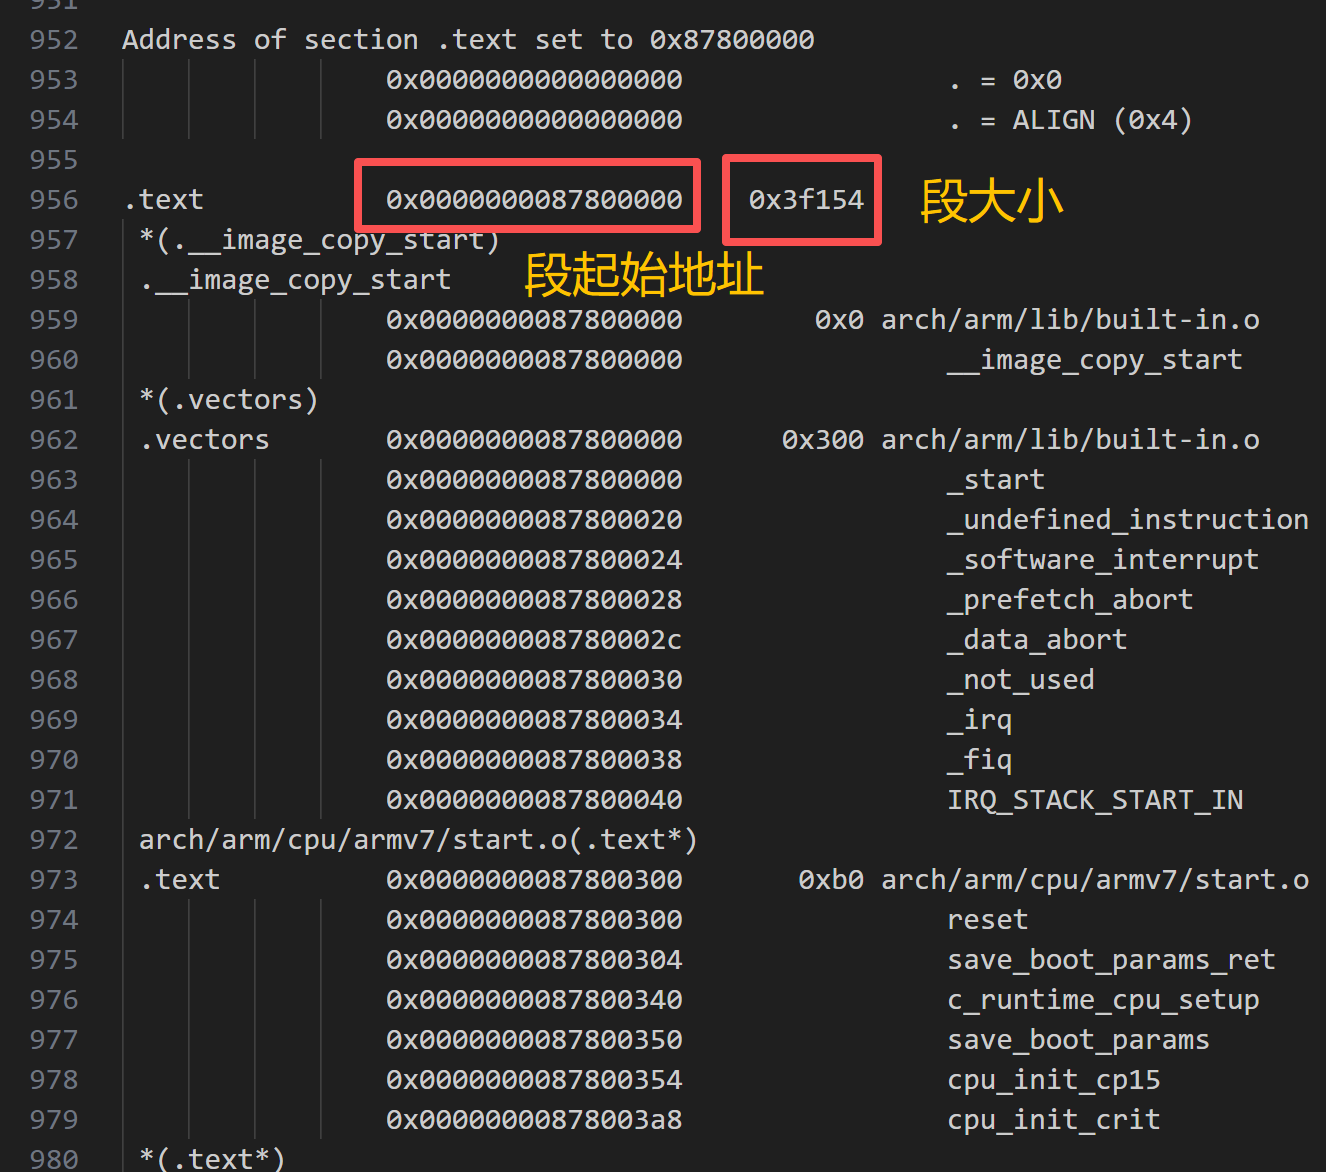The image size is (1326, 1172).
Task: Click the reset symbol name
Action: [x=987, y=920]
